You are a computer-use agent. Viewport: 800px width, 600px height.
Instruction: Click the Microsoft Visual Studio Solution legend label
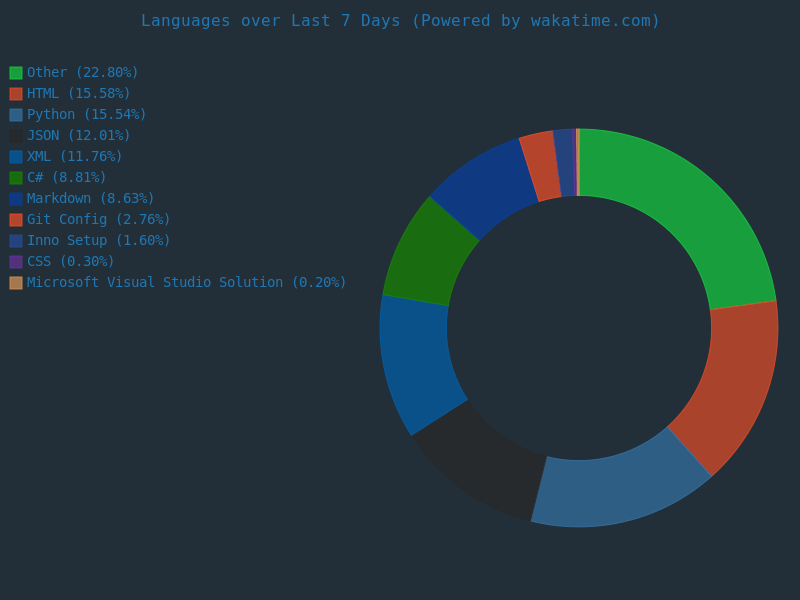[186, 283]
